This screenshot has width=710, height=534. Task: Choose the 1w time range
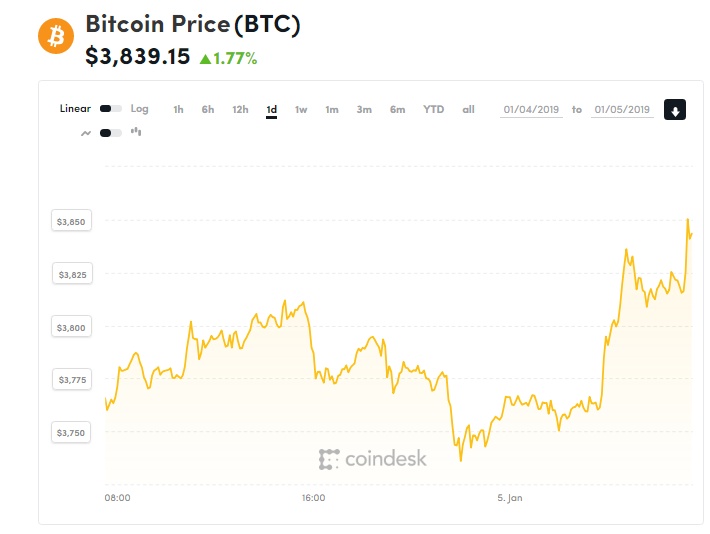point(301,110)
